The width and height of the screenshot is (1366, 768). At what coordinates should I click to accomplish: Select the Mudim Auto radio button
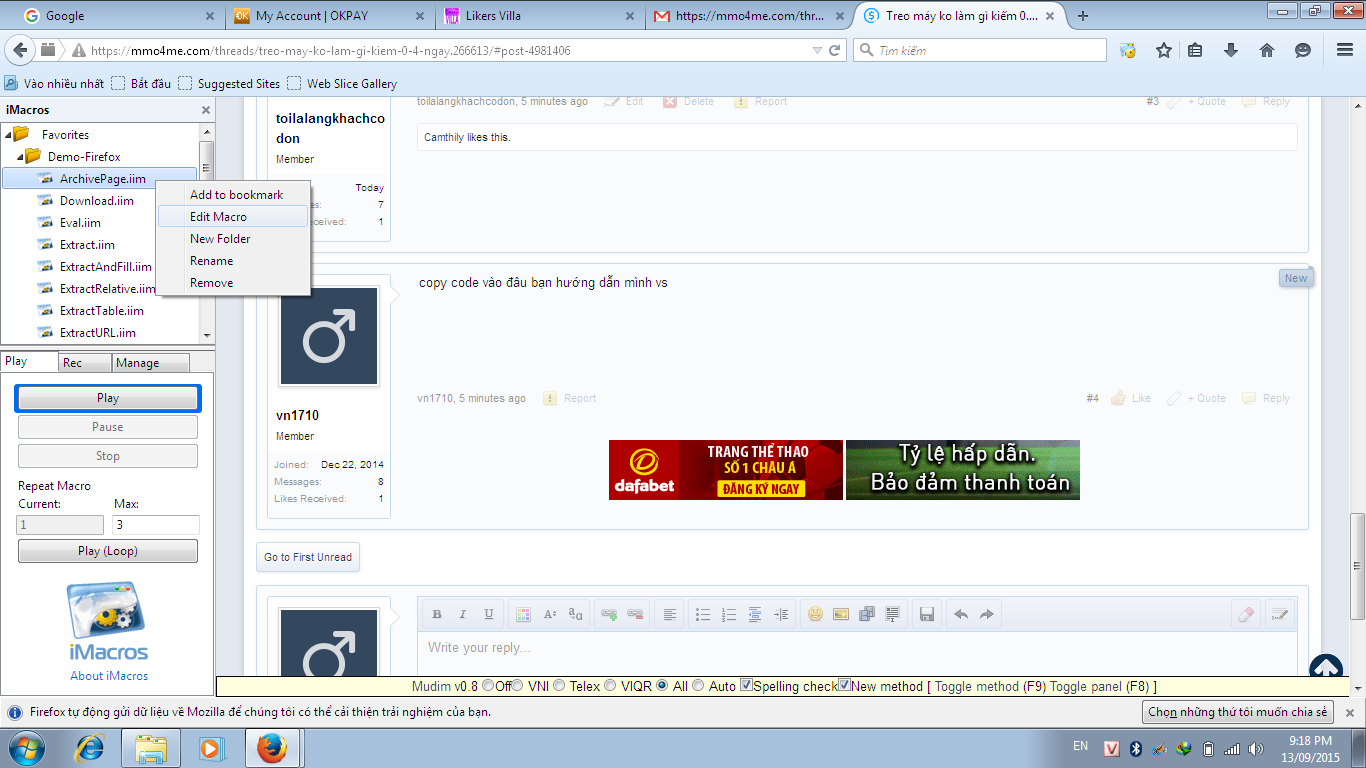click(698, 686)
